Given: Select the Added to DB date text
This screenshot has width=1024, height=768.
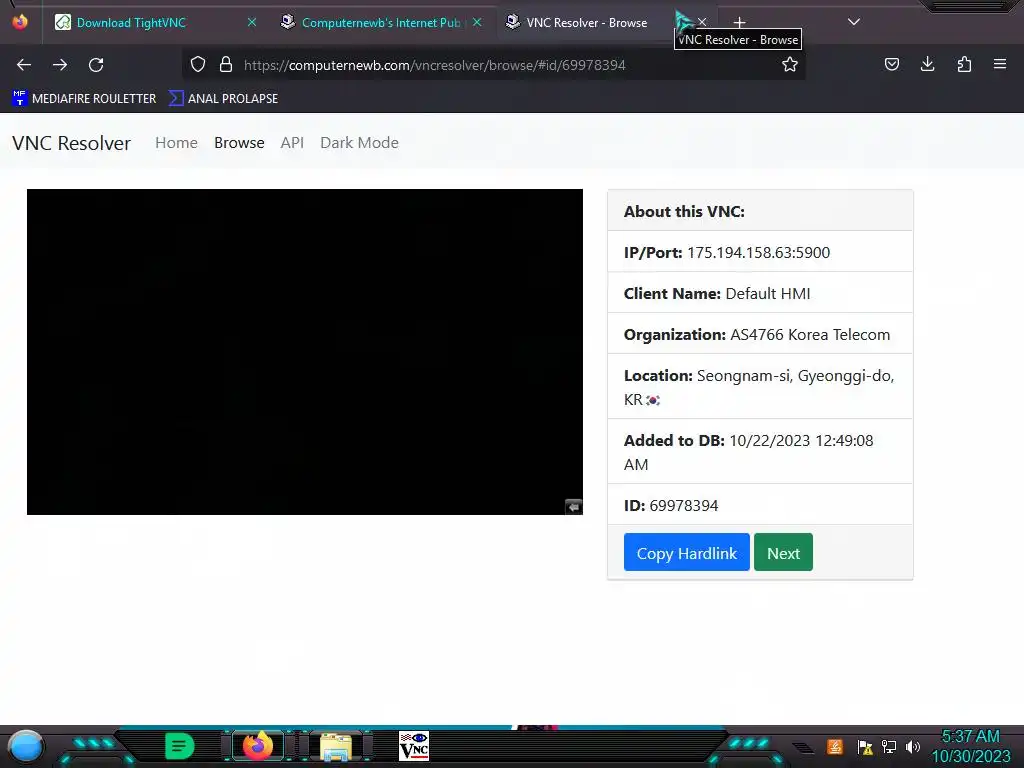Looking at the screenshot, I should (748, 452).
